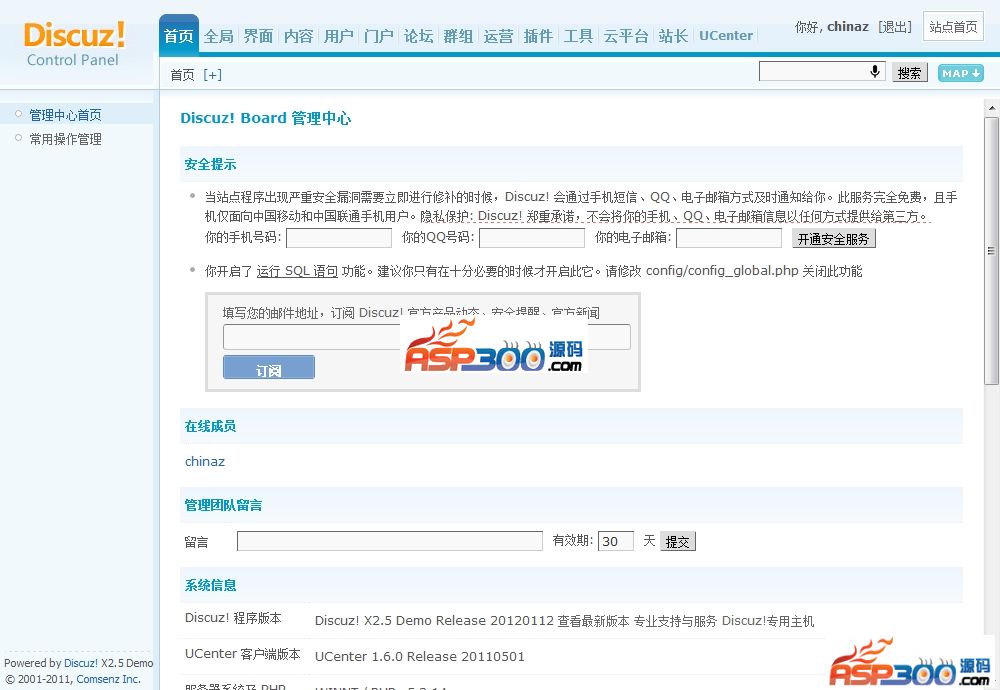Click the Comsenz Inc. footer link
1000x690 pixels.
pos(108,679)
